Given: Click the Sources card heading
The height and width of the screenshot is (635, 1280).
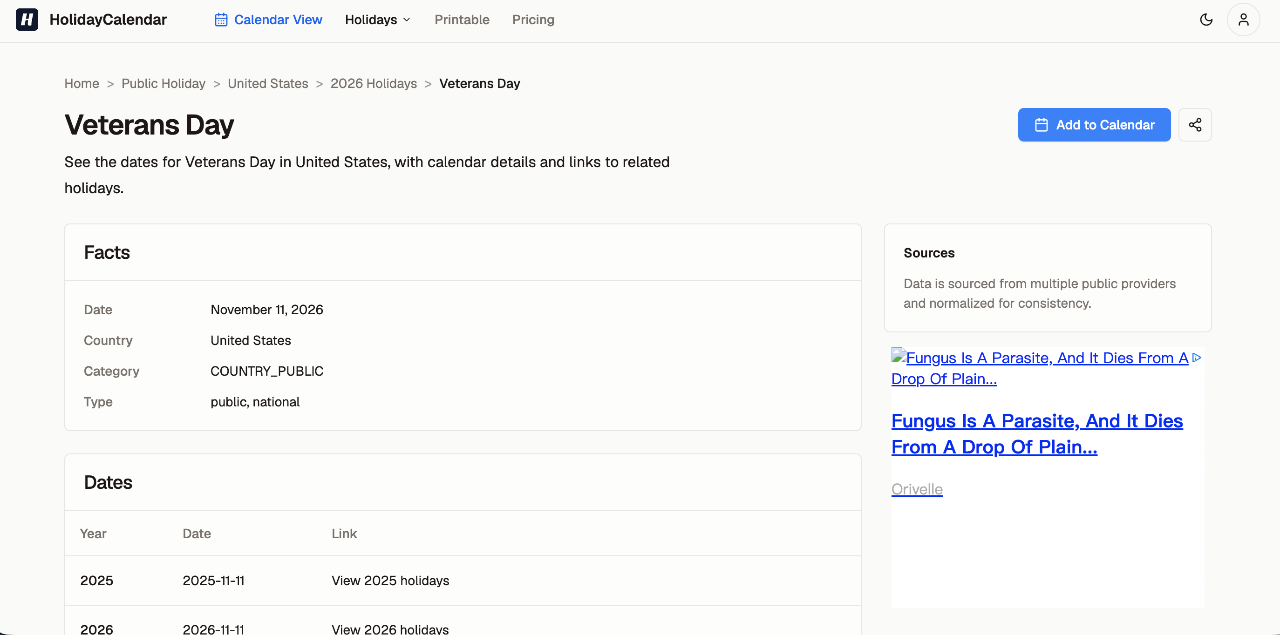Looking at the screenshot, I should click(929, 253).
